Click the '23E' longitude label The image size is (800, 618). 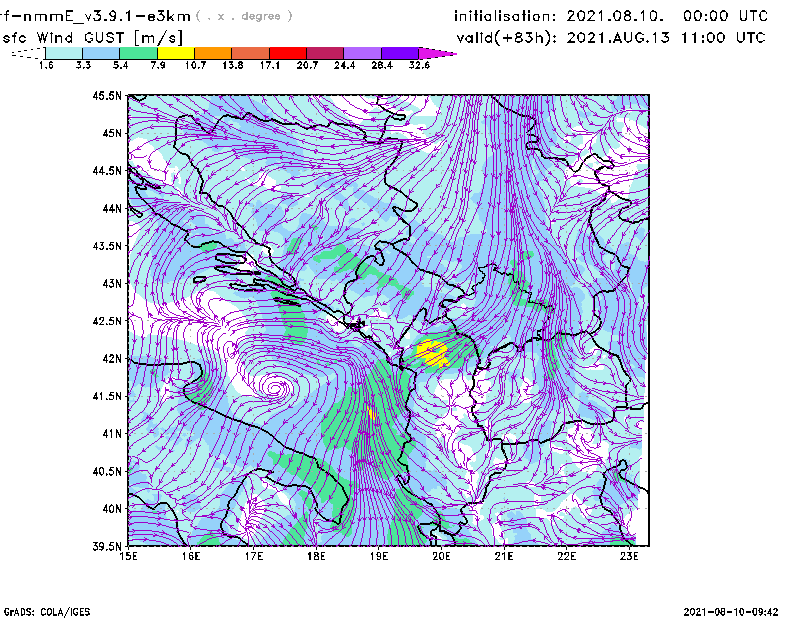[629, 556]
